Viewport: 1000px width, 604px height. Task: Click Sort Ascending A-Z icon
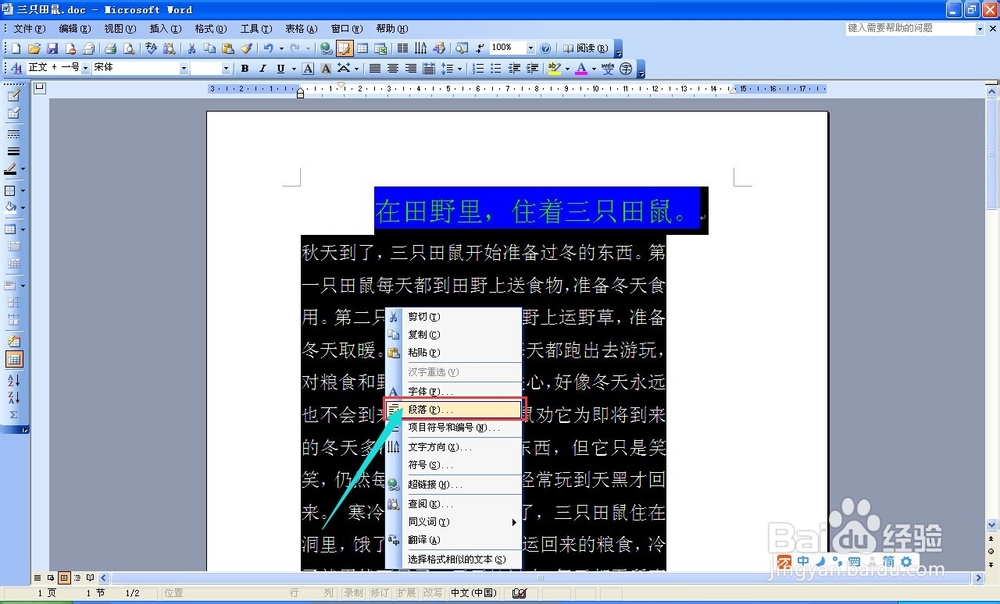(13, 381)
